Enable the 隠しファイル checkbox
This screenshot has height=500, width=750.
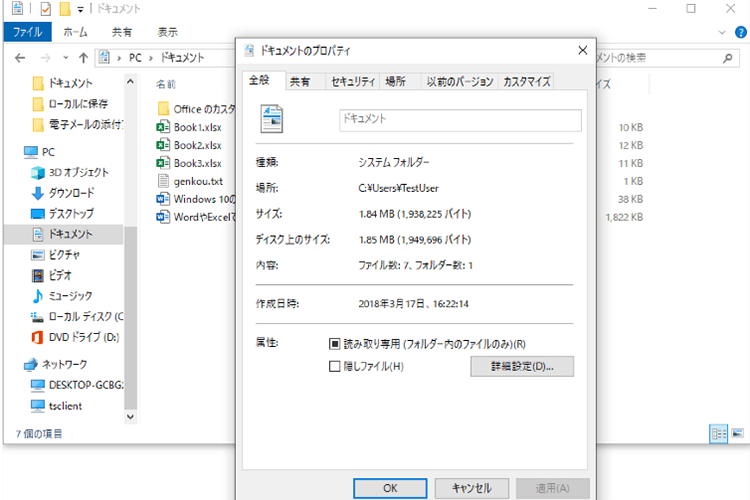334,366
